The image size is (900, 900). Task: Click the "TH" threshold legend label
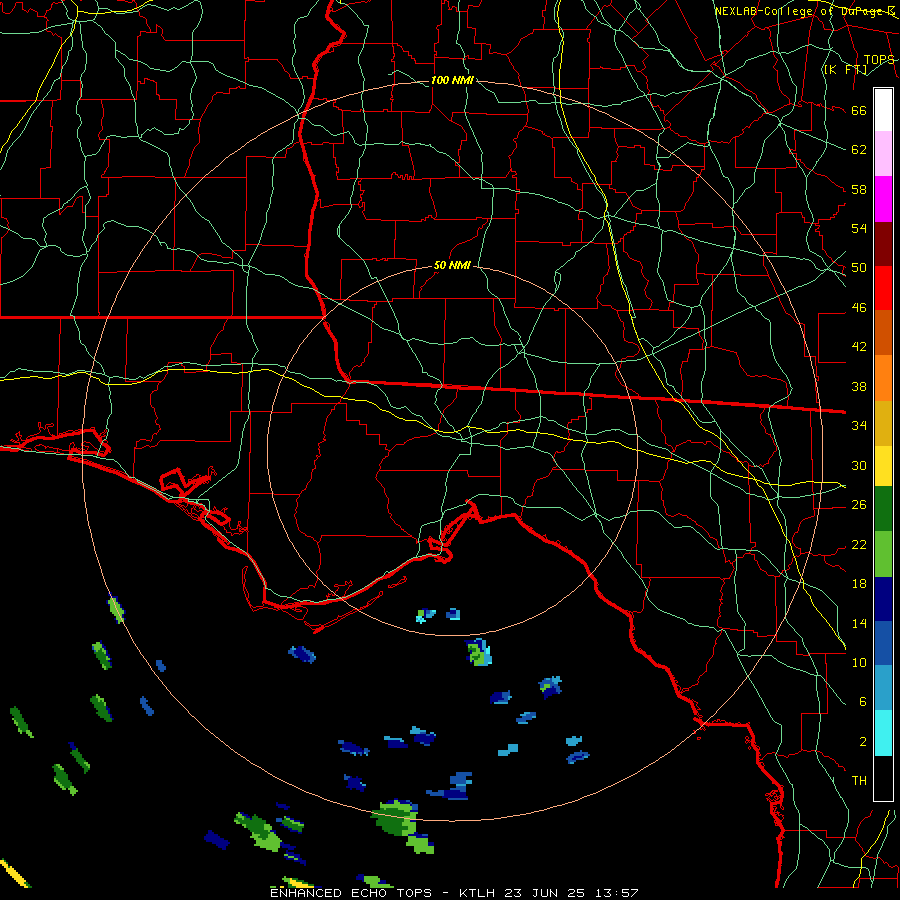(x=859, y=781)
